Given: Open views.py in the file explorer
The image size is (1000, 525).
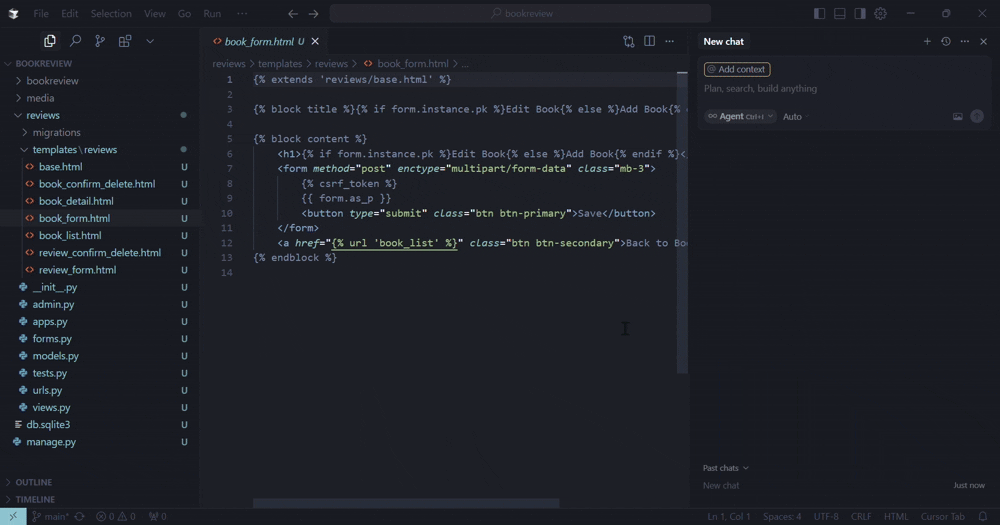Looking at the screenshot, I should point(51,407).
